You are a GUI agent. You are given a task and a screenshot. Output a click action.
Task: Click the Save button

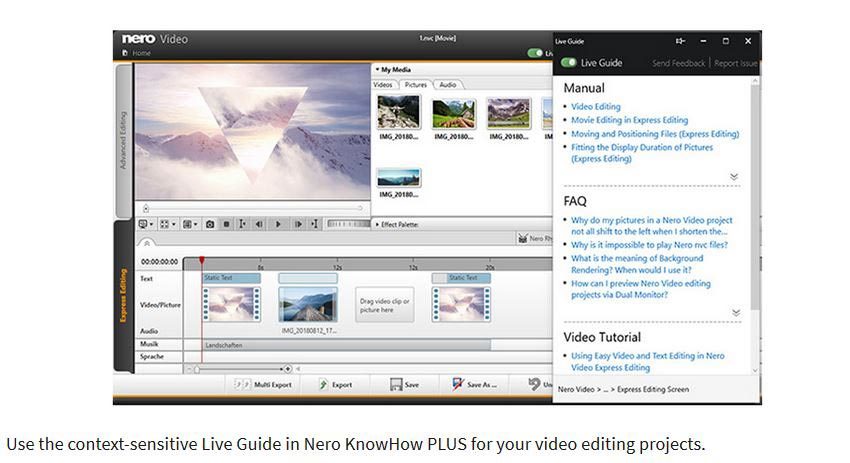coord(404,384)
